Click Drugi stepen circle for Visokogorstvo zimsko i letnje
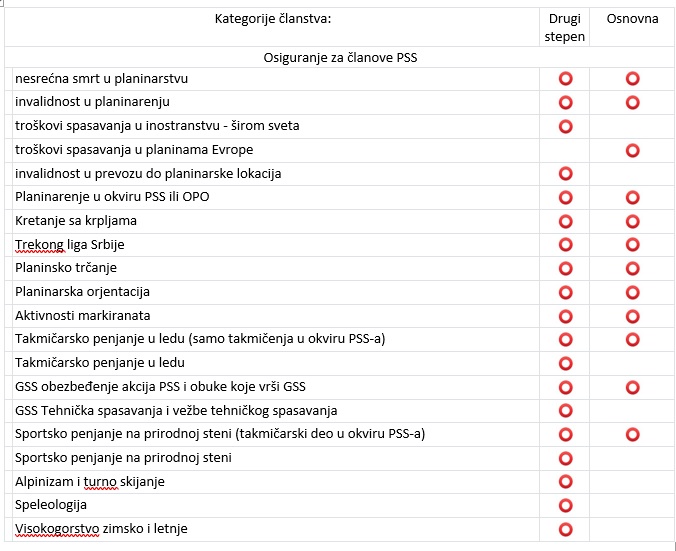The width and height of the screenshot is (676, 551). 565,529
